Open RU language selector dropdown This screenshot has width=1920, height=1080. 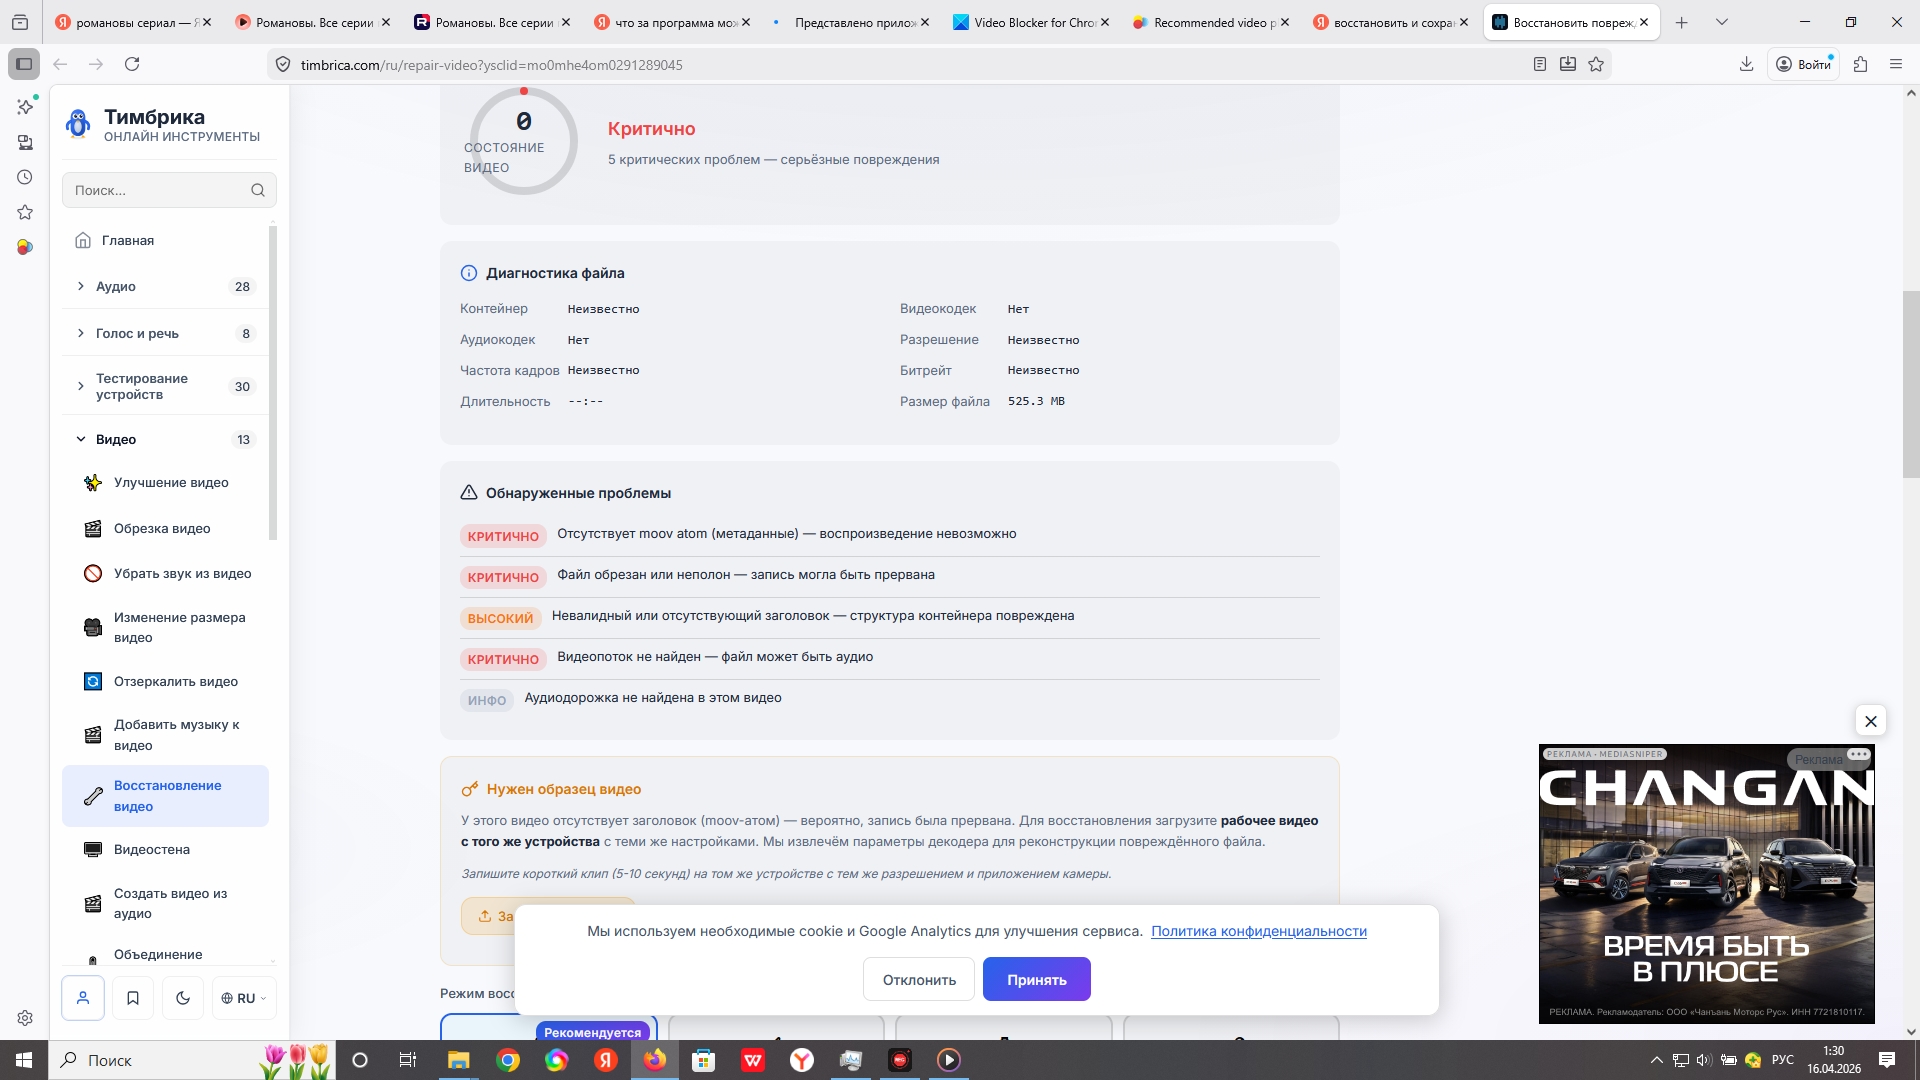click(x=244, y=998)
